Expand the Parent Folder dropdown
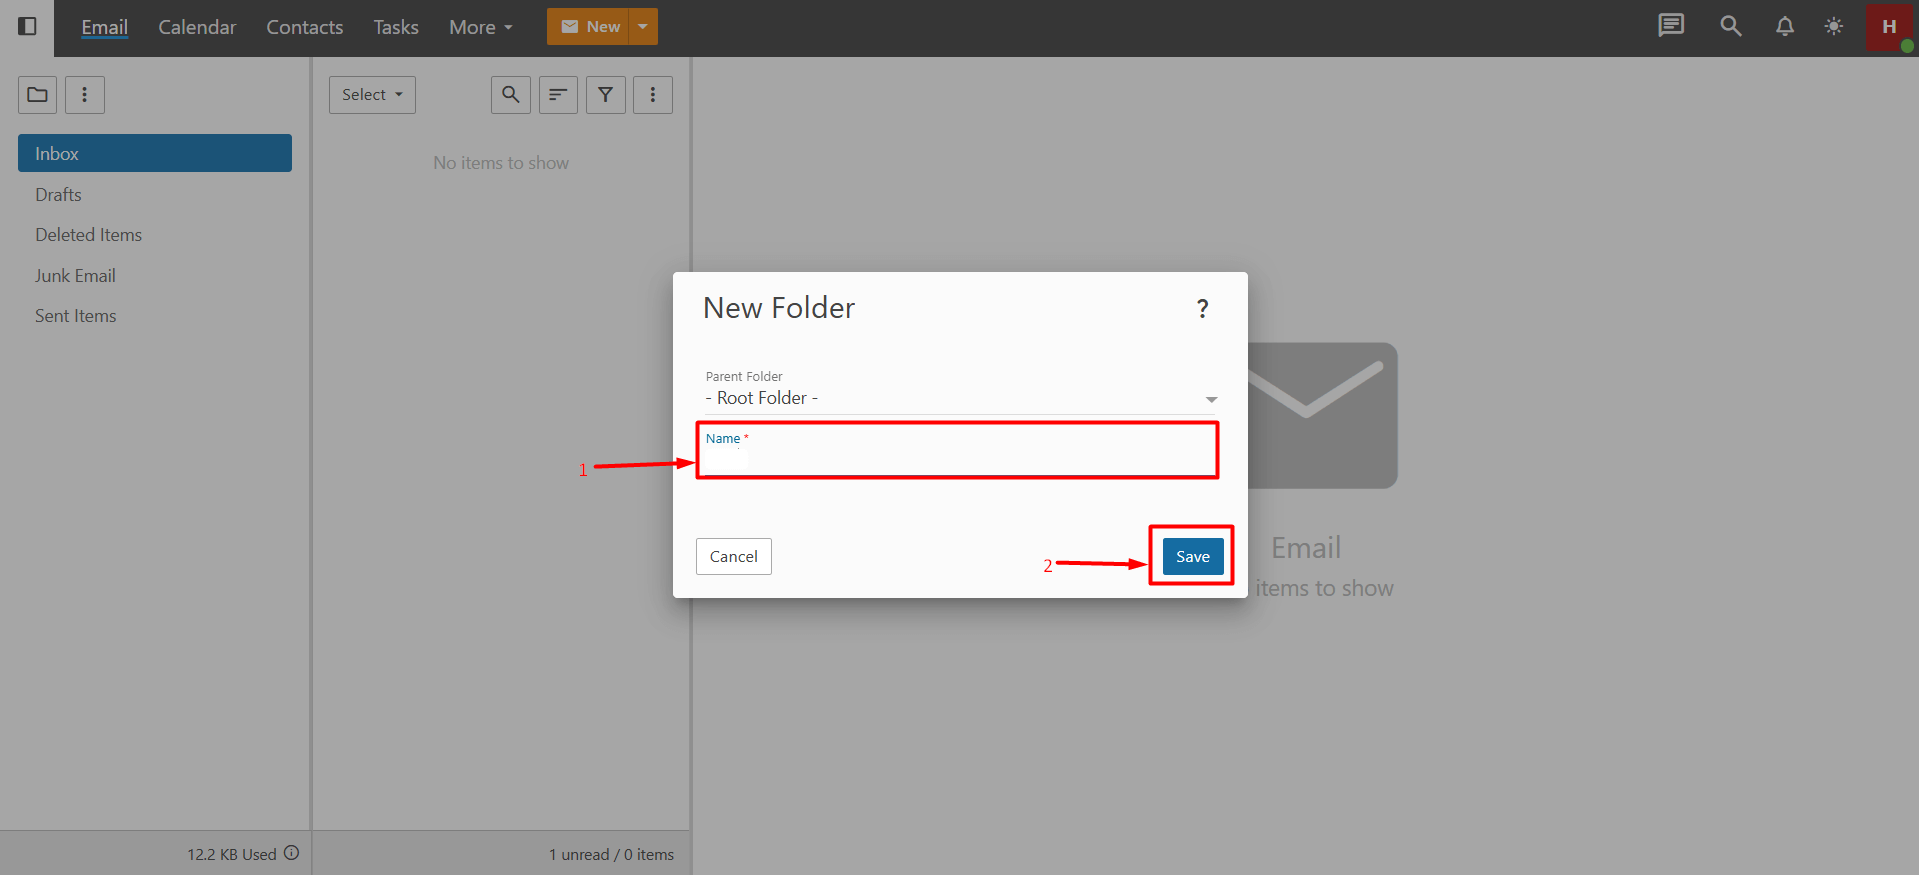The image size is (1919, 875). 1211,399
